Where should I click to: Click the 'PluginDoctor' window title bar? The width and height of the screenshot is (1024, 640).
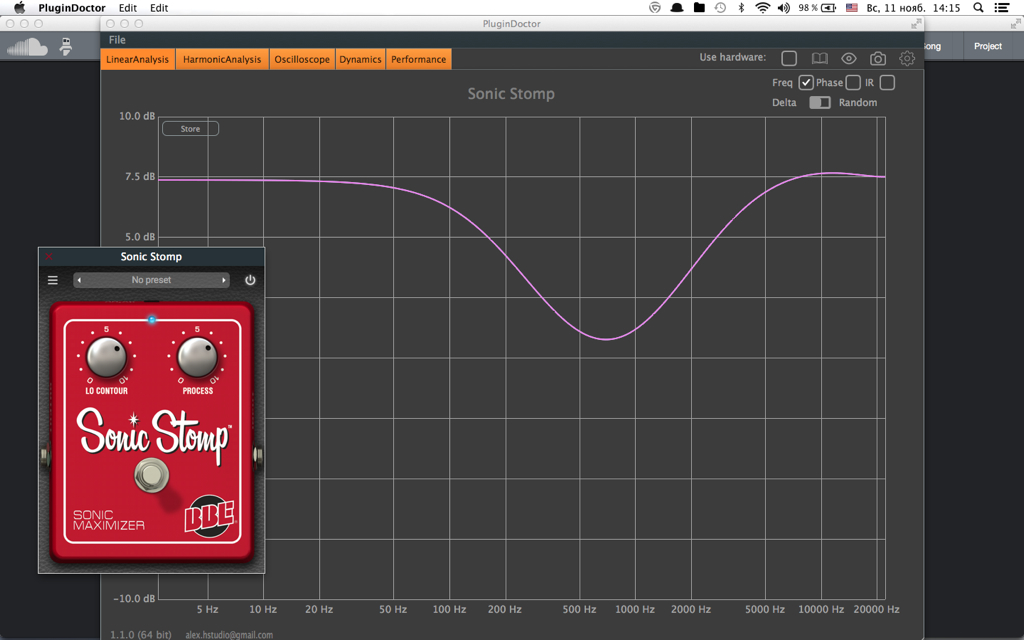point(512,24)
